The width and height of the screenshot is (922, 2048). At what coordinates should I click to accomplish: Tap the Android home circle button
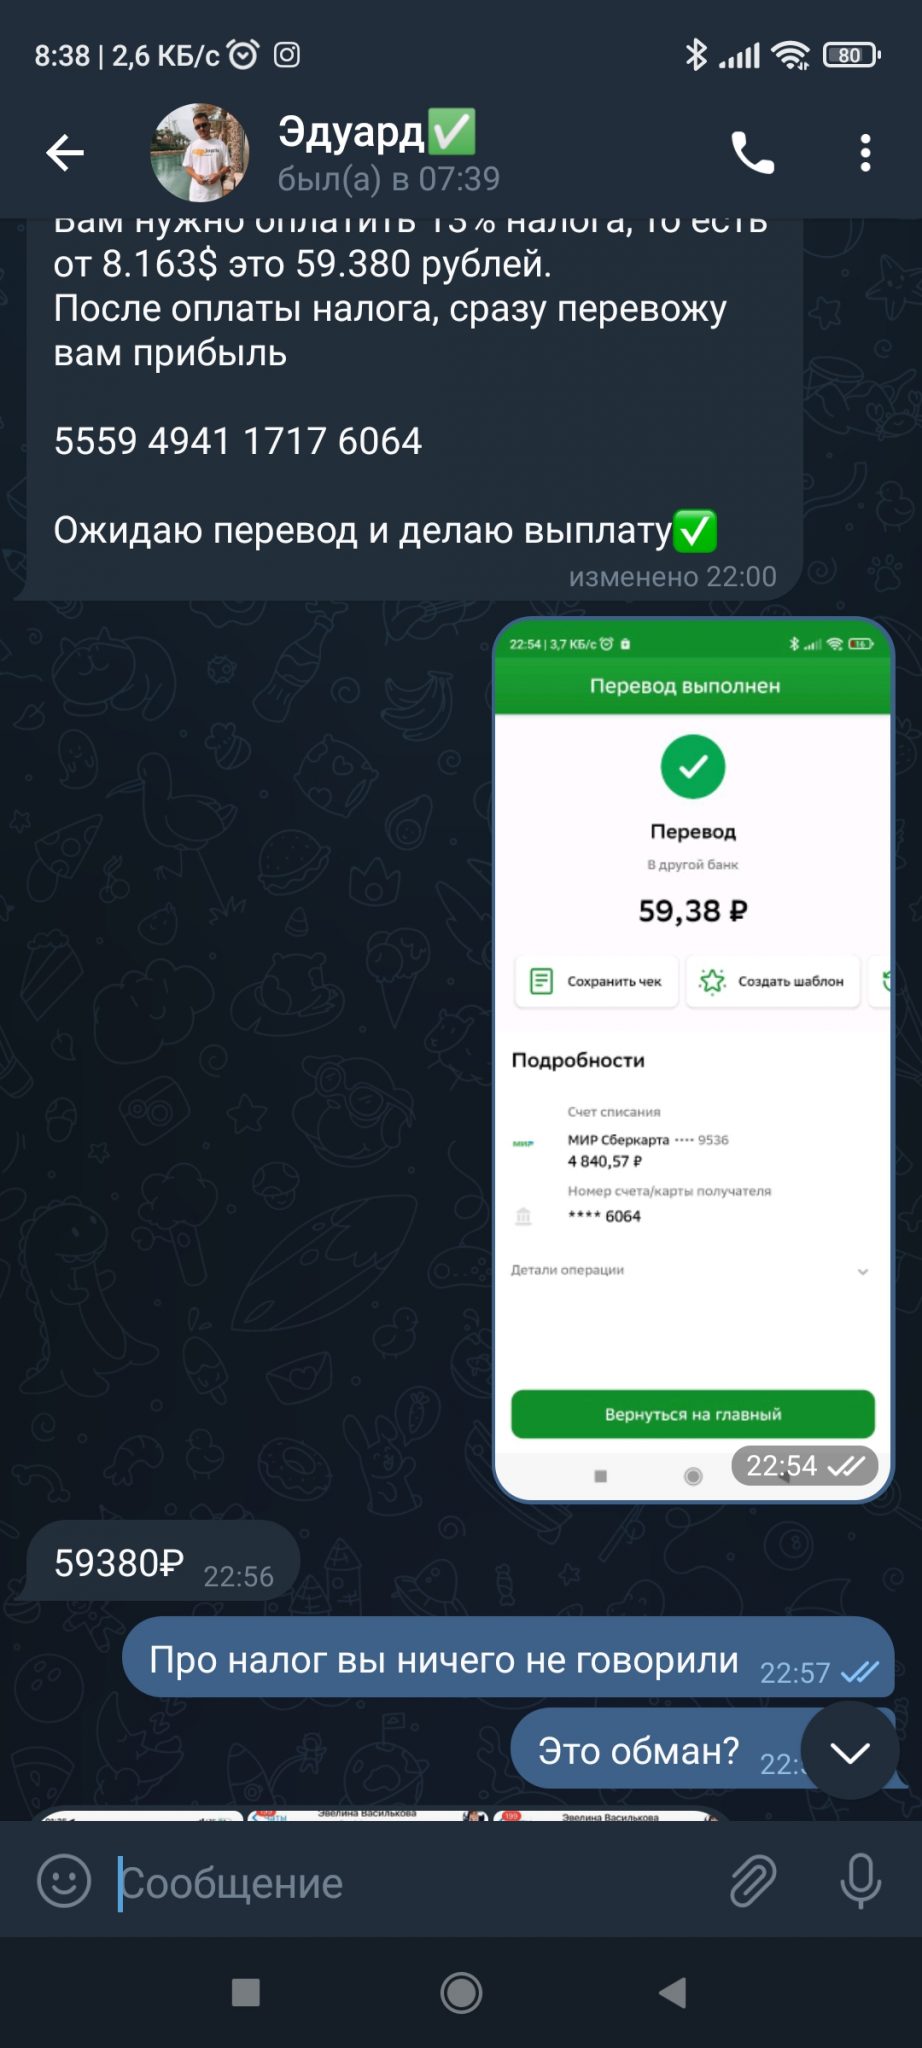click(x=461, y=1993)
